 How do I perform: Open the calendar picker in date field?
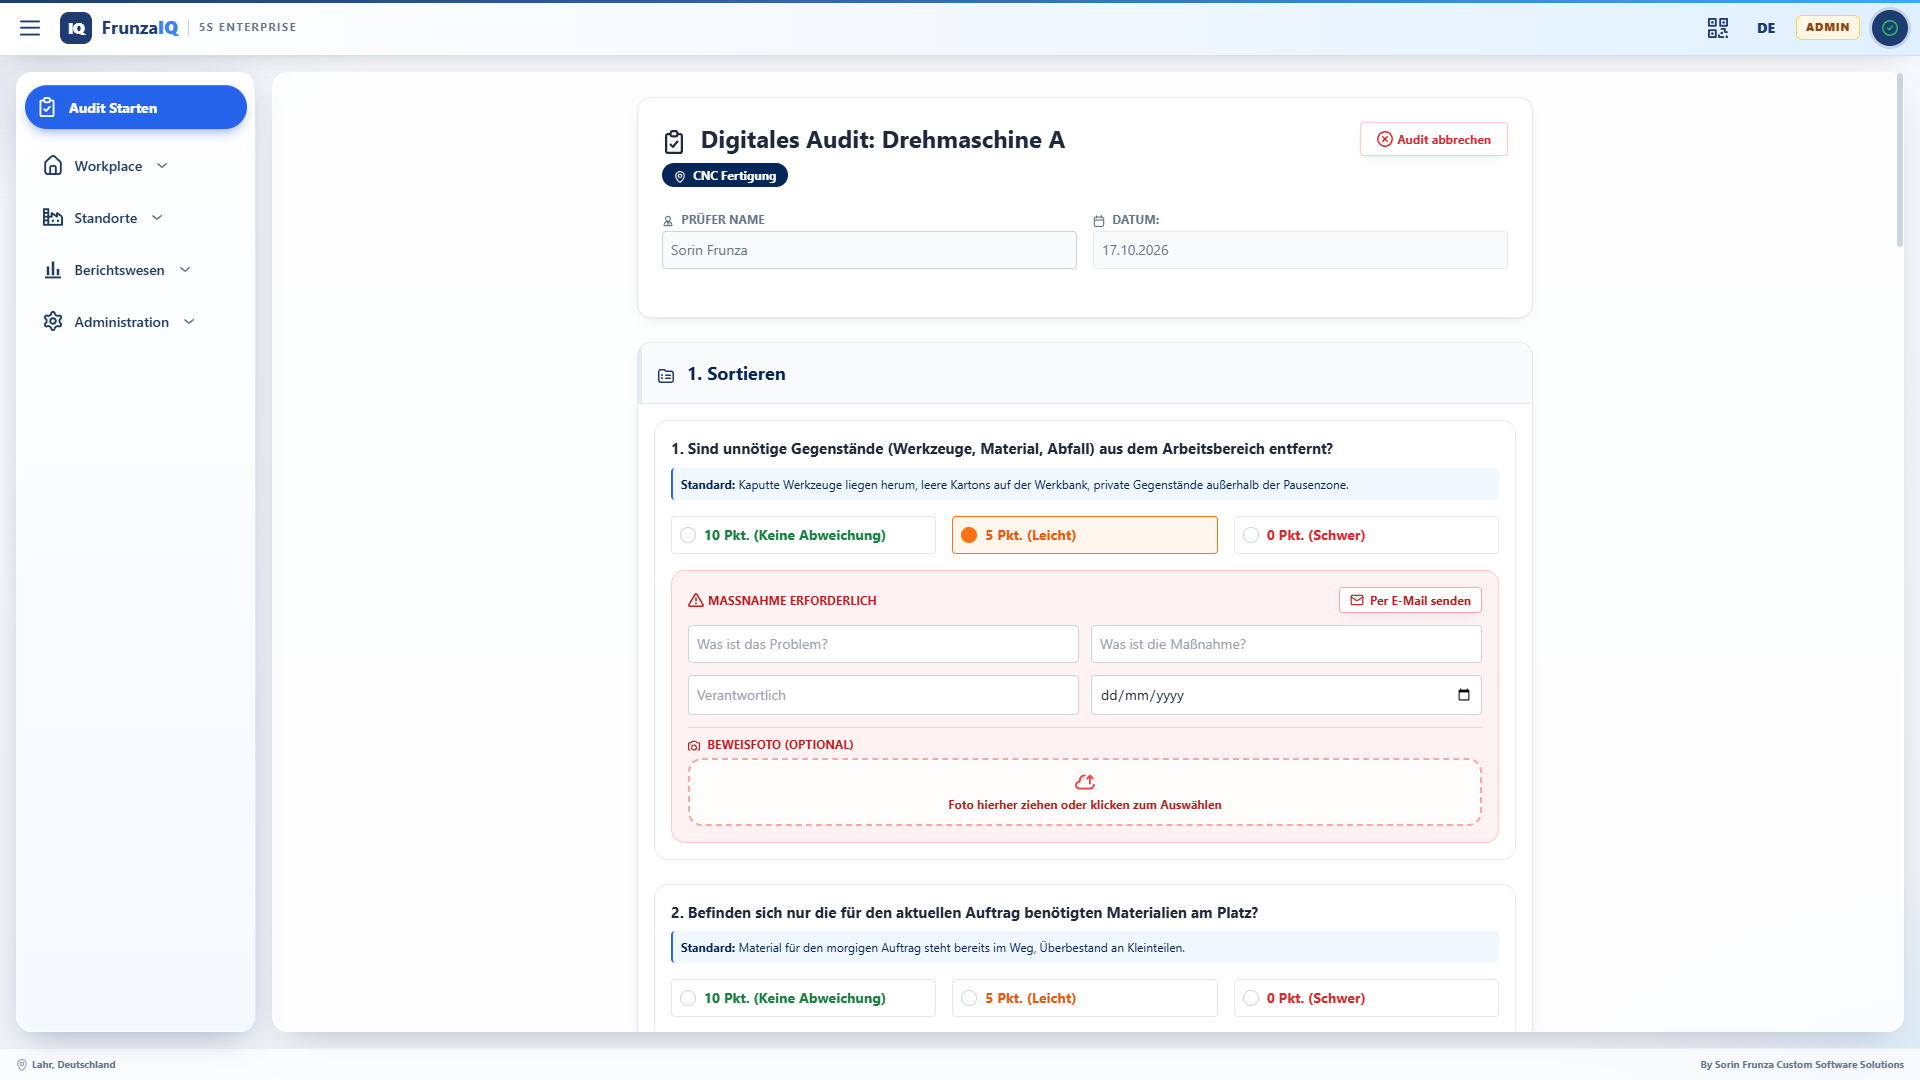tap(1464, 695)
